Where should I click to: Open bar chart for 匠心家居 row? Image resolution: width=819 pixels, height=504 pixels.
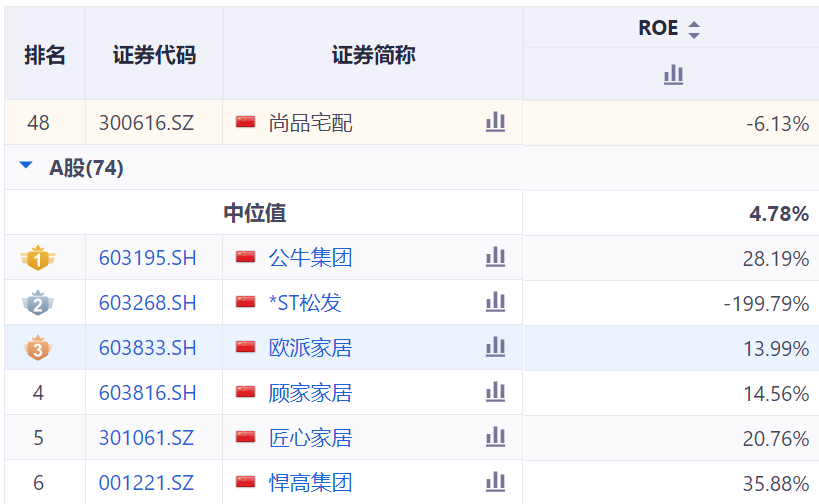[x=495, y=437]
